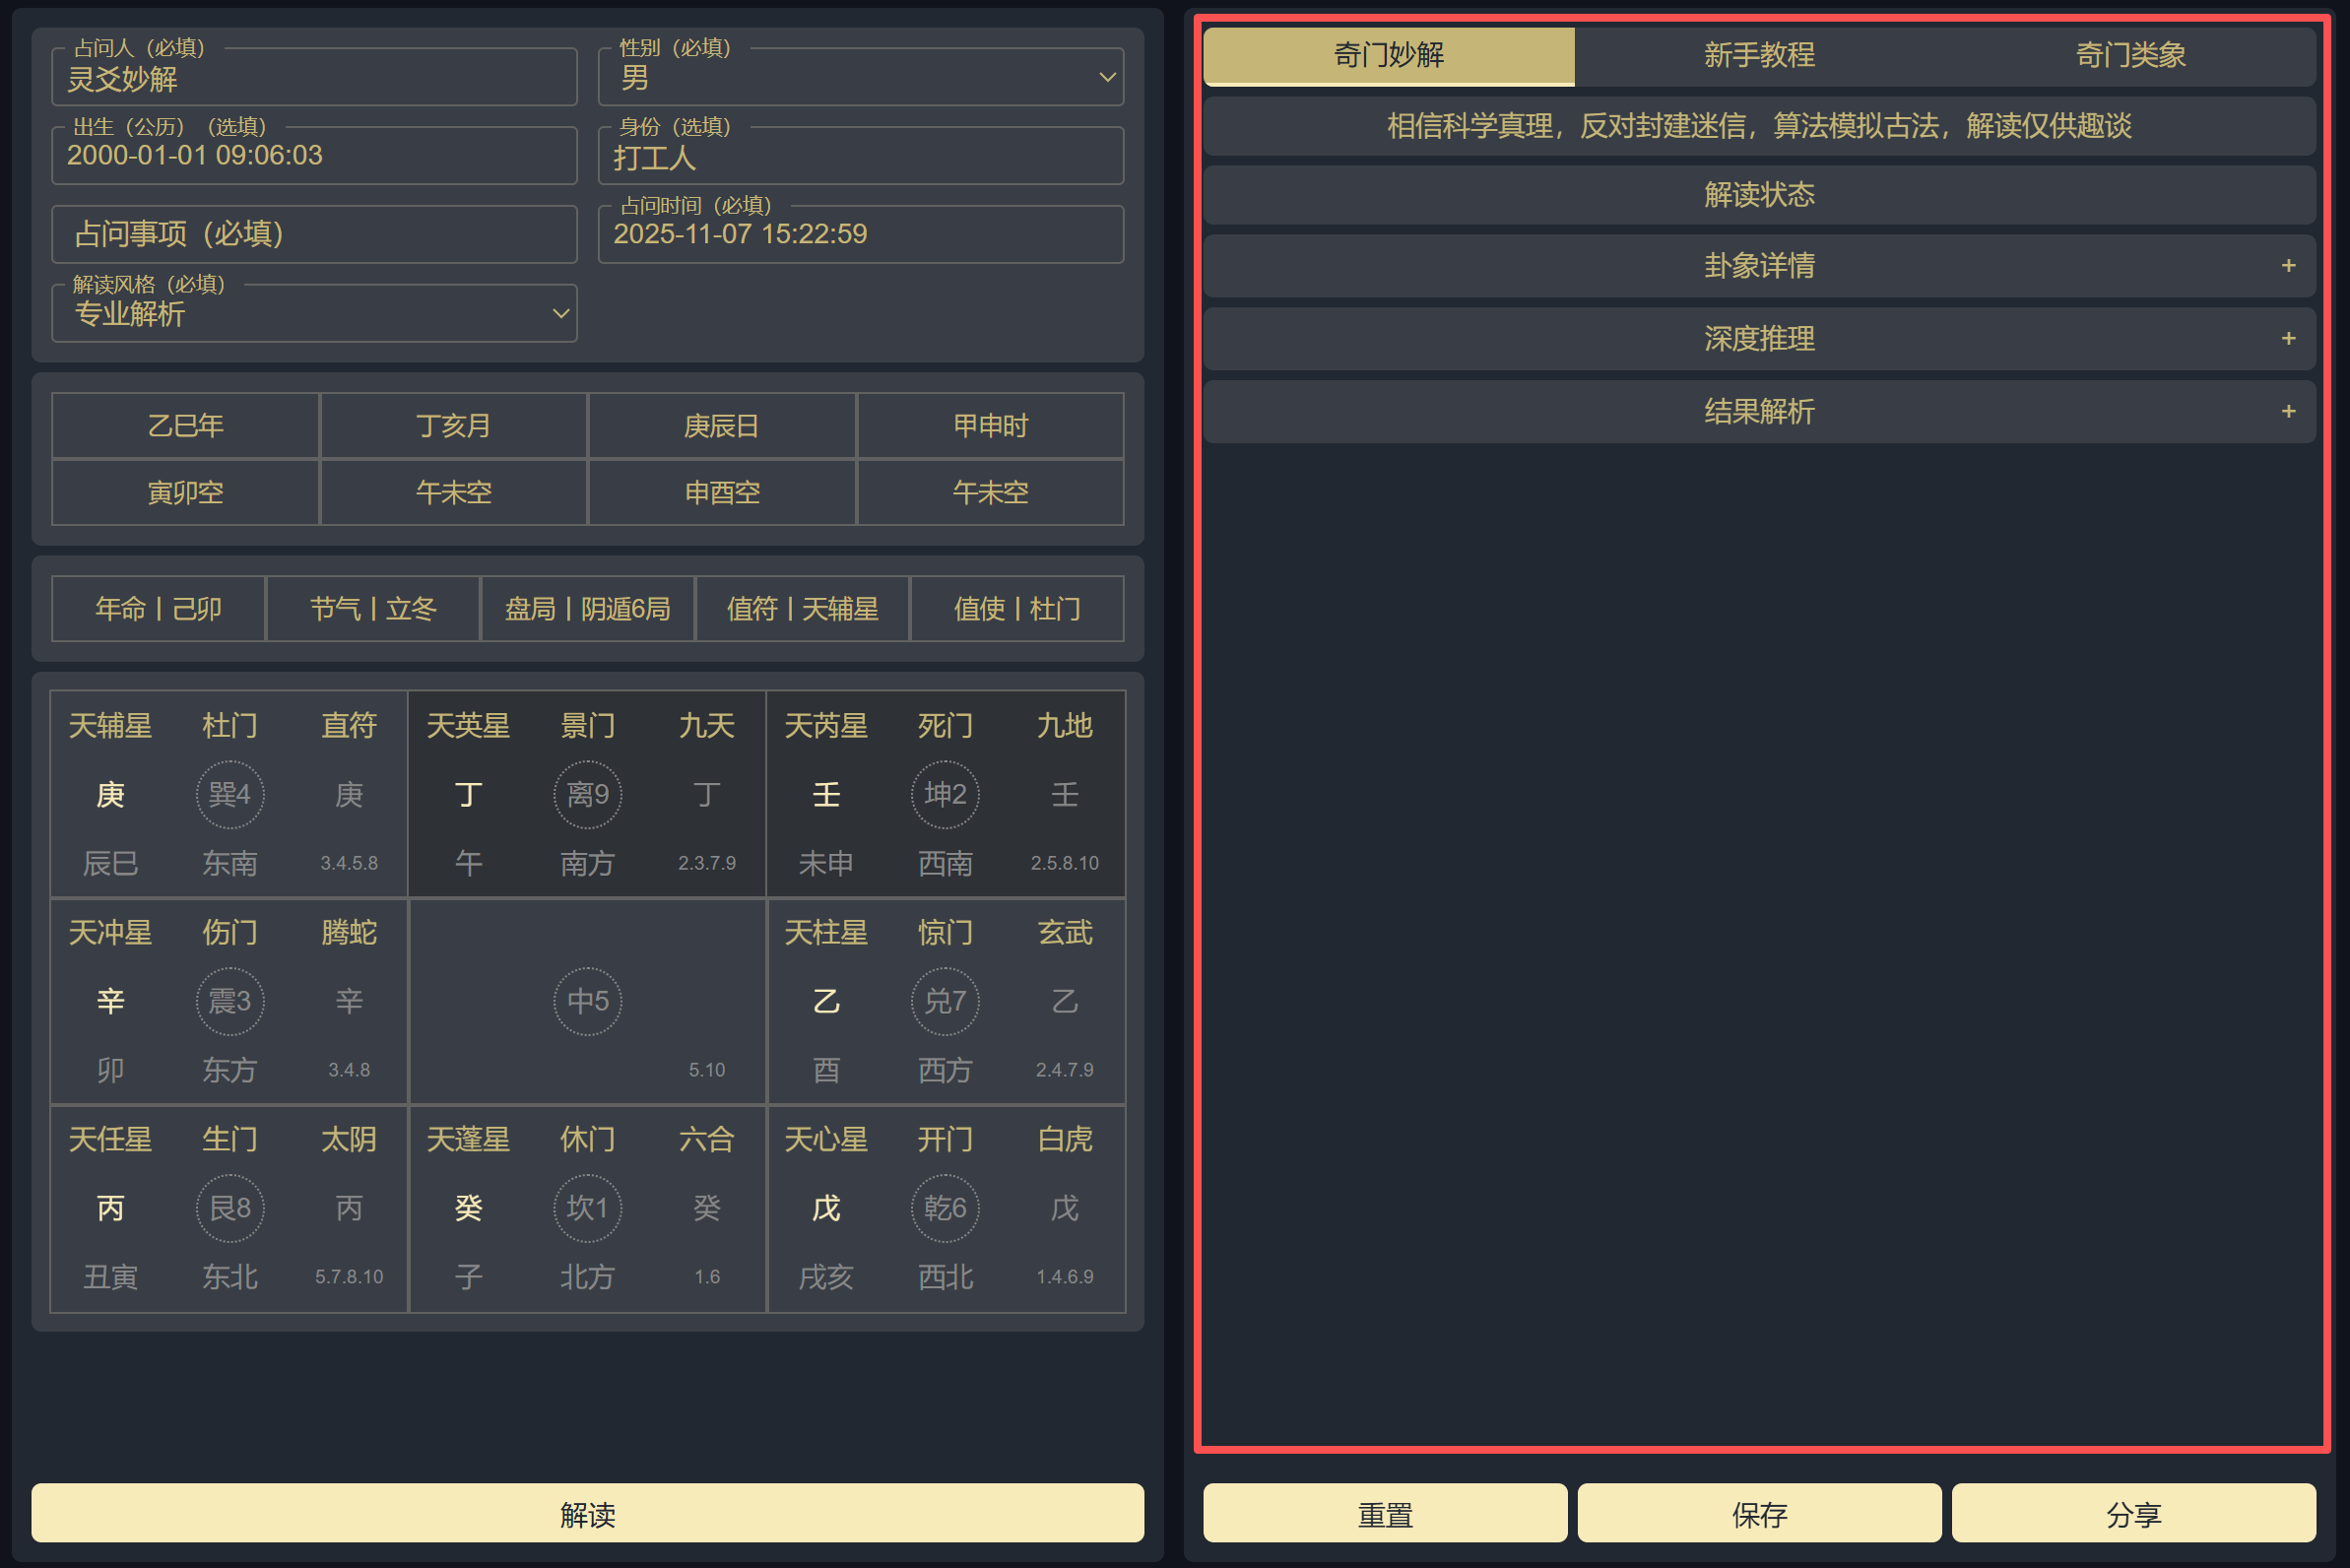Screen dimensions: 2350x1568
Task: Click the 坎1 palace circle
Action: coord(587,1208)
